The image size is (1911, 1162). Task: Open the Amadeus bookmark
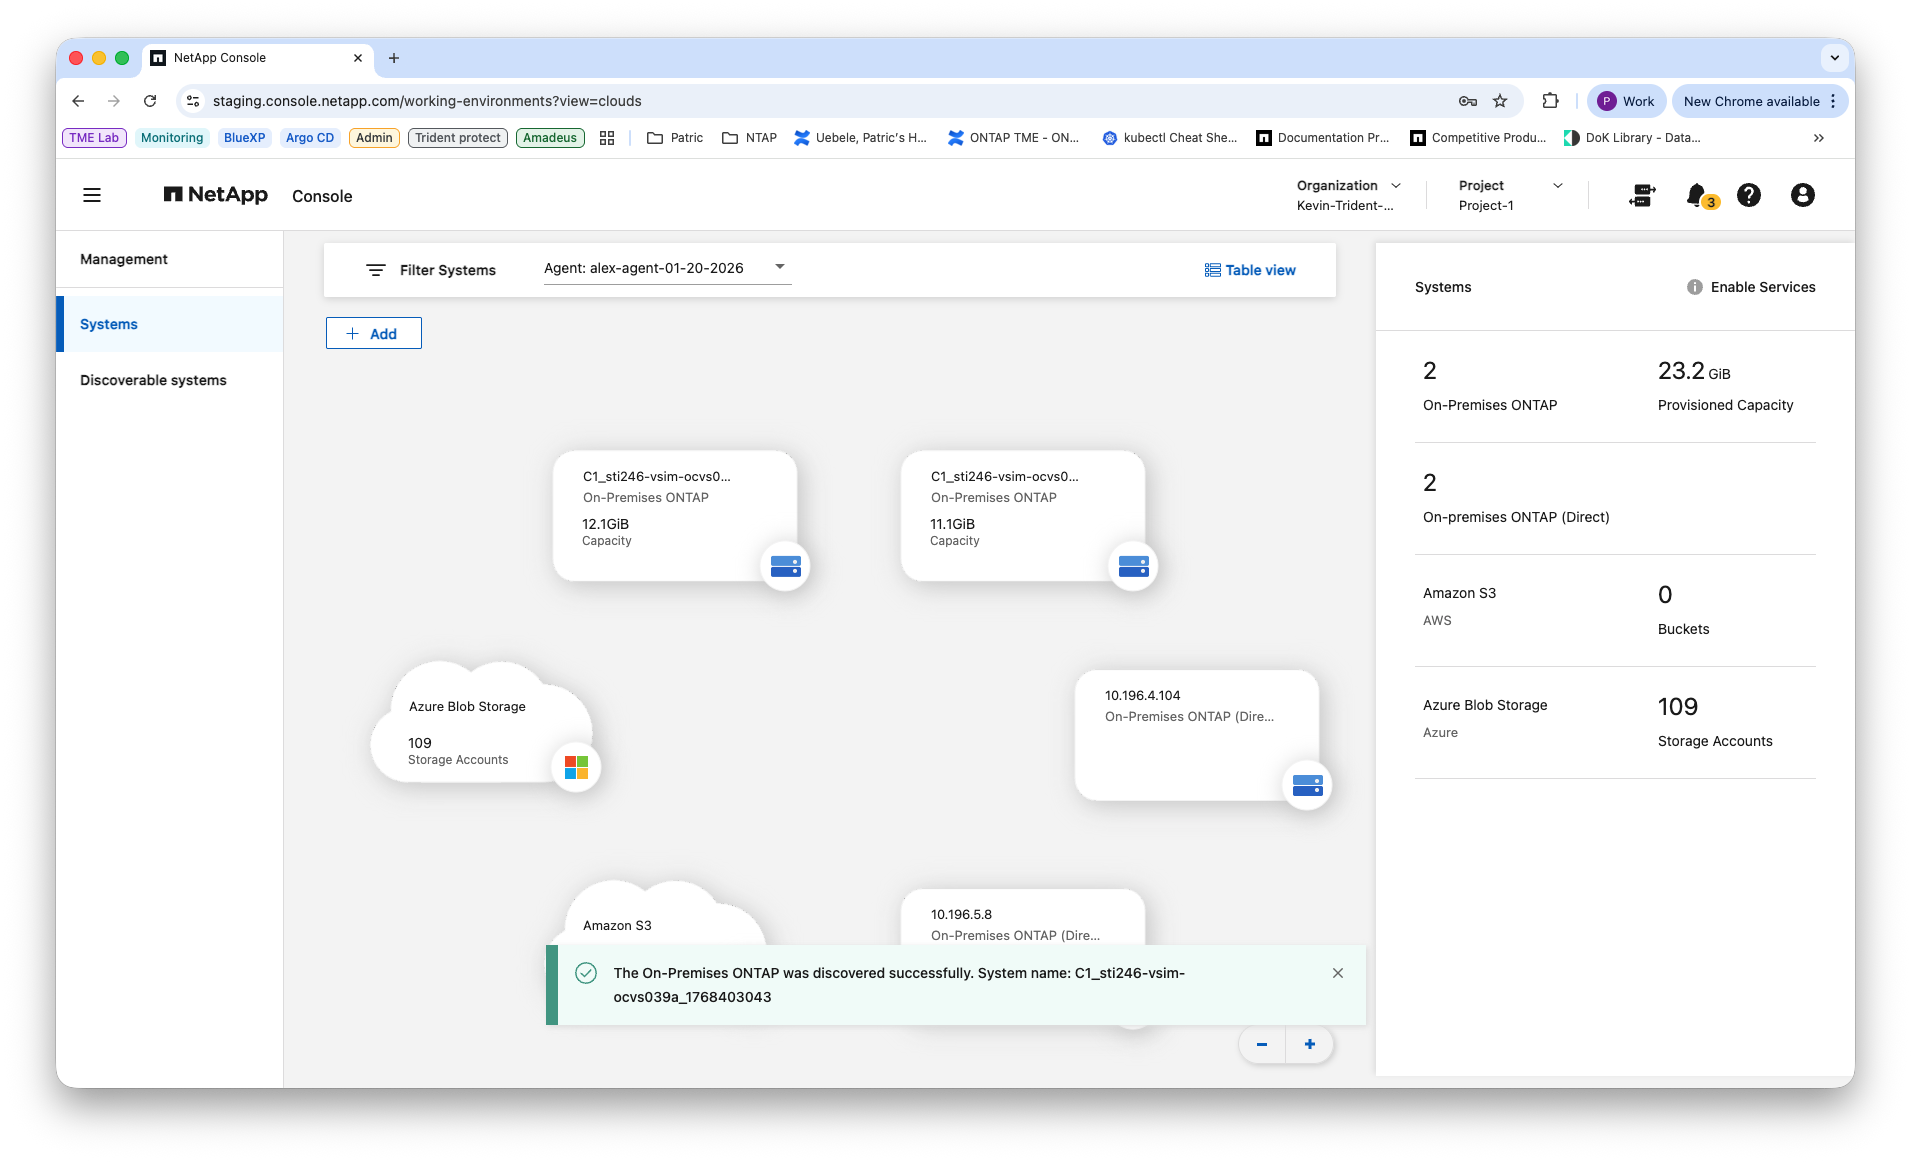click(x=550, y=138)
